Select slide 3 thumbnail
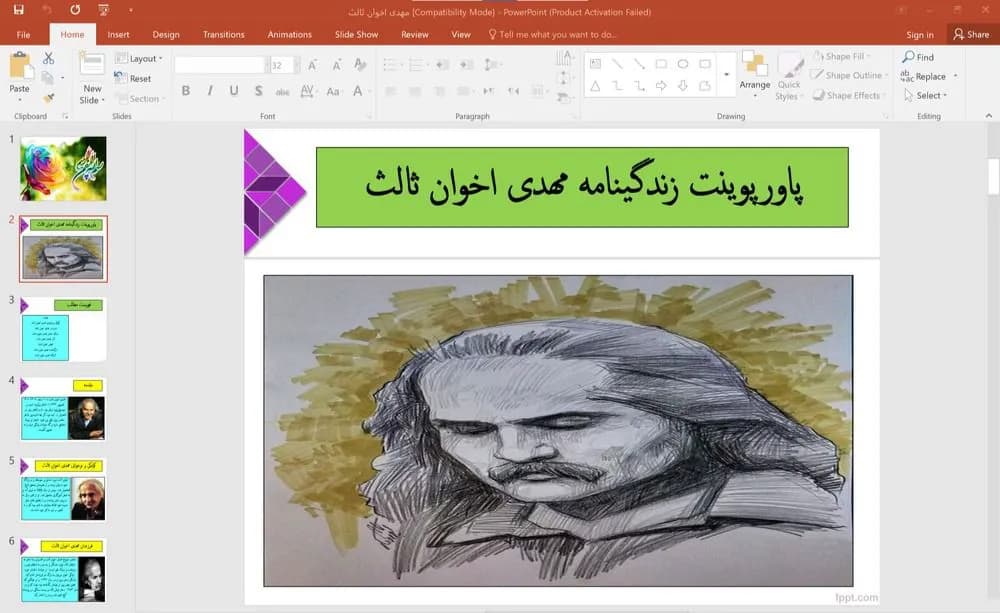Viewport: 1000px width, 613px height. point(63,329)
